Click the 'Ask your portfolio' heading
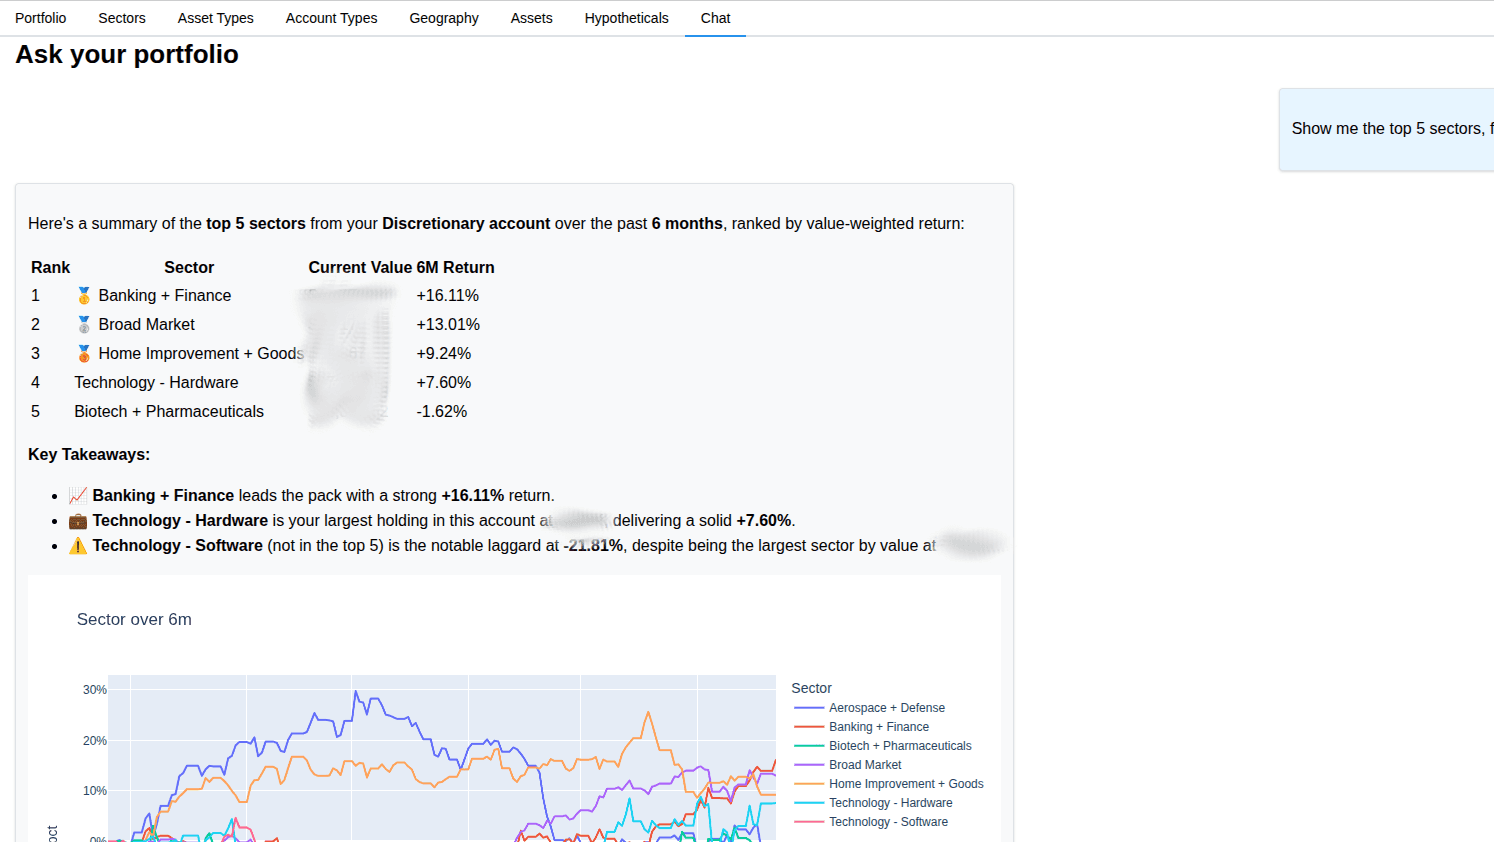 coord(127,54)
